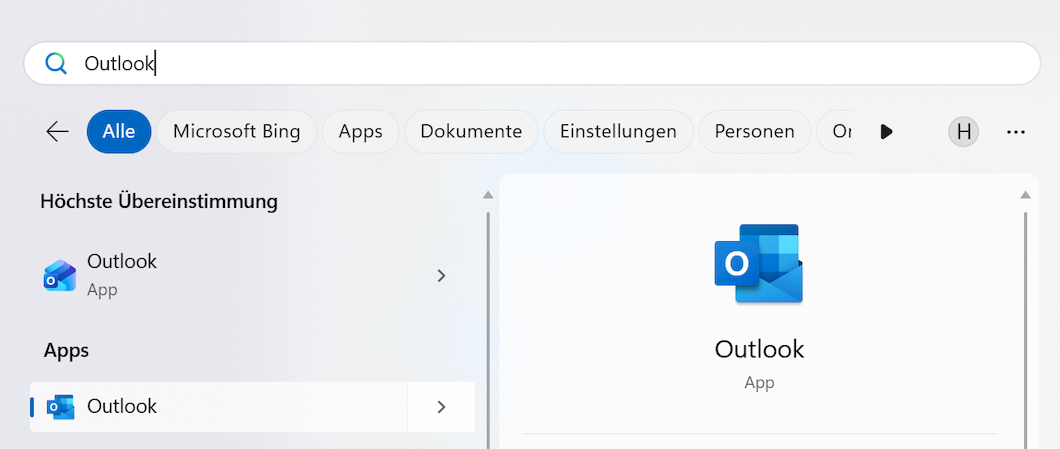Click the large Outlook icon in preview

[759, 264]
